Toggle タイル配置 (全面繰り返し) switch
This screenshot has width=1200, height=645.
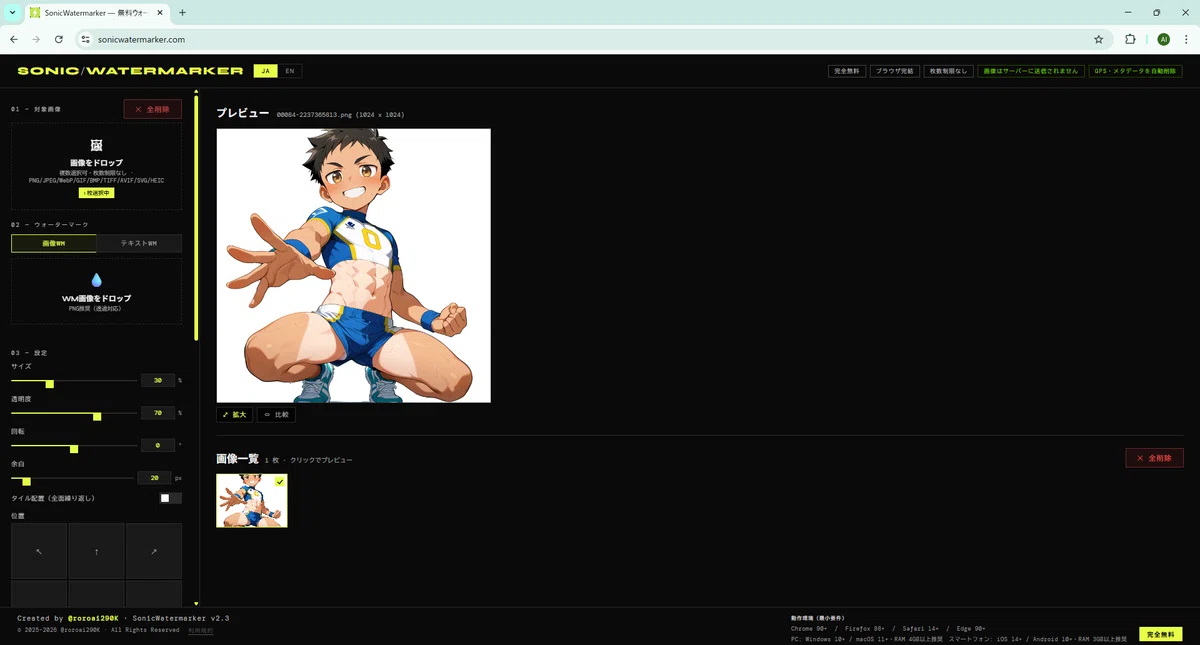click(171, 498)
